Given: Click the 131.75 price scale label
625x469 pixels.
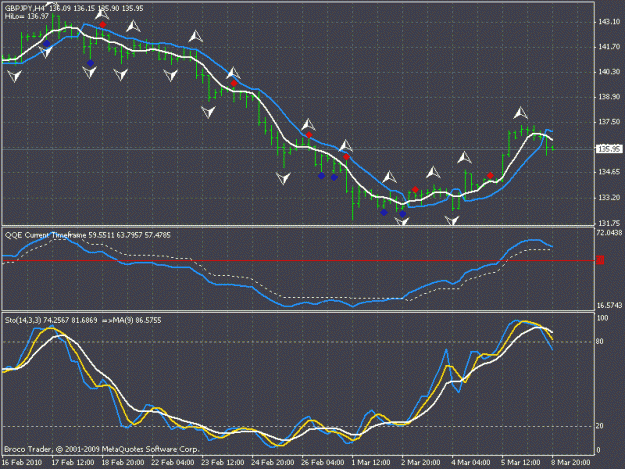Looking at the screenshot, I should point(609,223).
